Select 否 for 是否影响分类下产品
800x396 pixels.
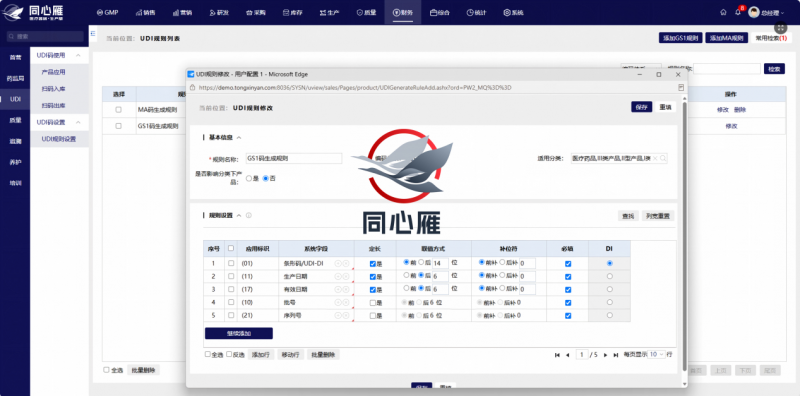[265, 179]
